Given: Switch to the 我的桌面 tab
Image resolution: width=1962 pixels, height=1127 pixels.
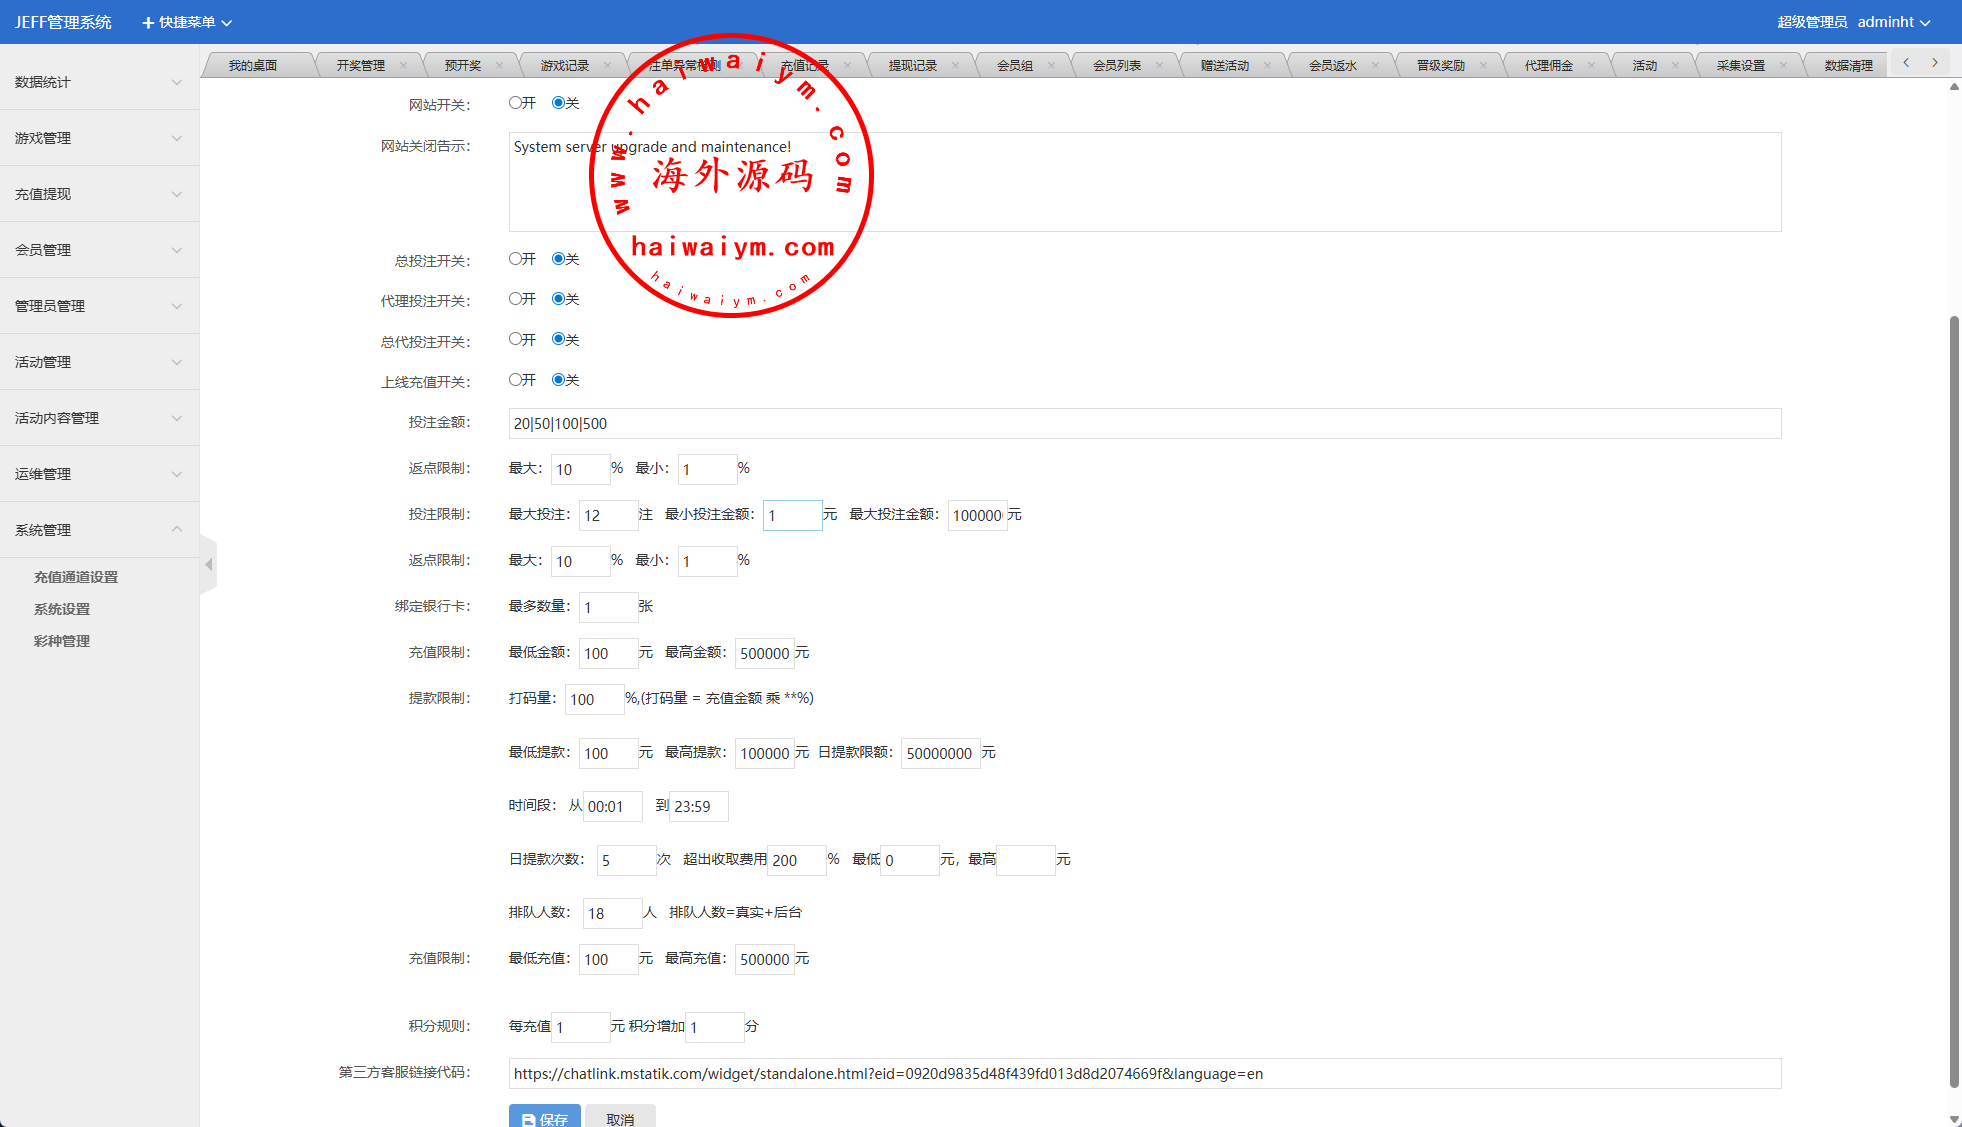Looking at the screenshot, I should (252, 66).
